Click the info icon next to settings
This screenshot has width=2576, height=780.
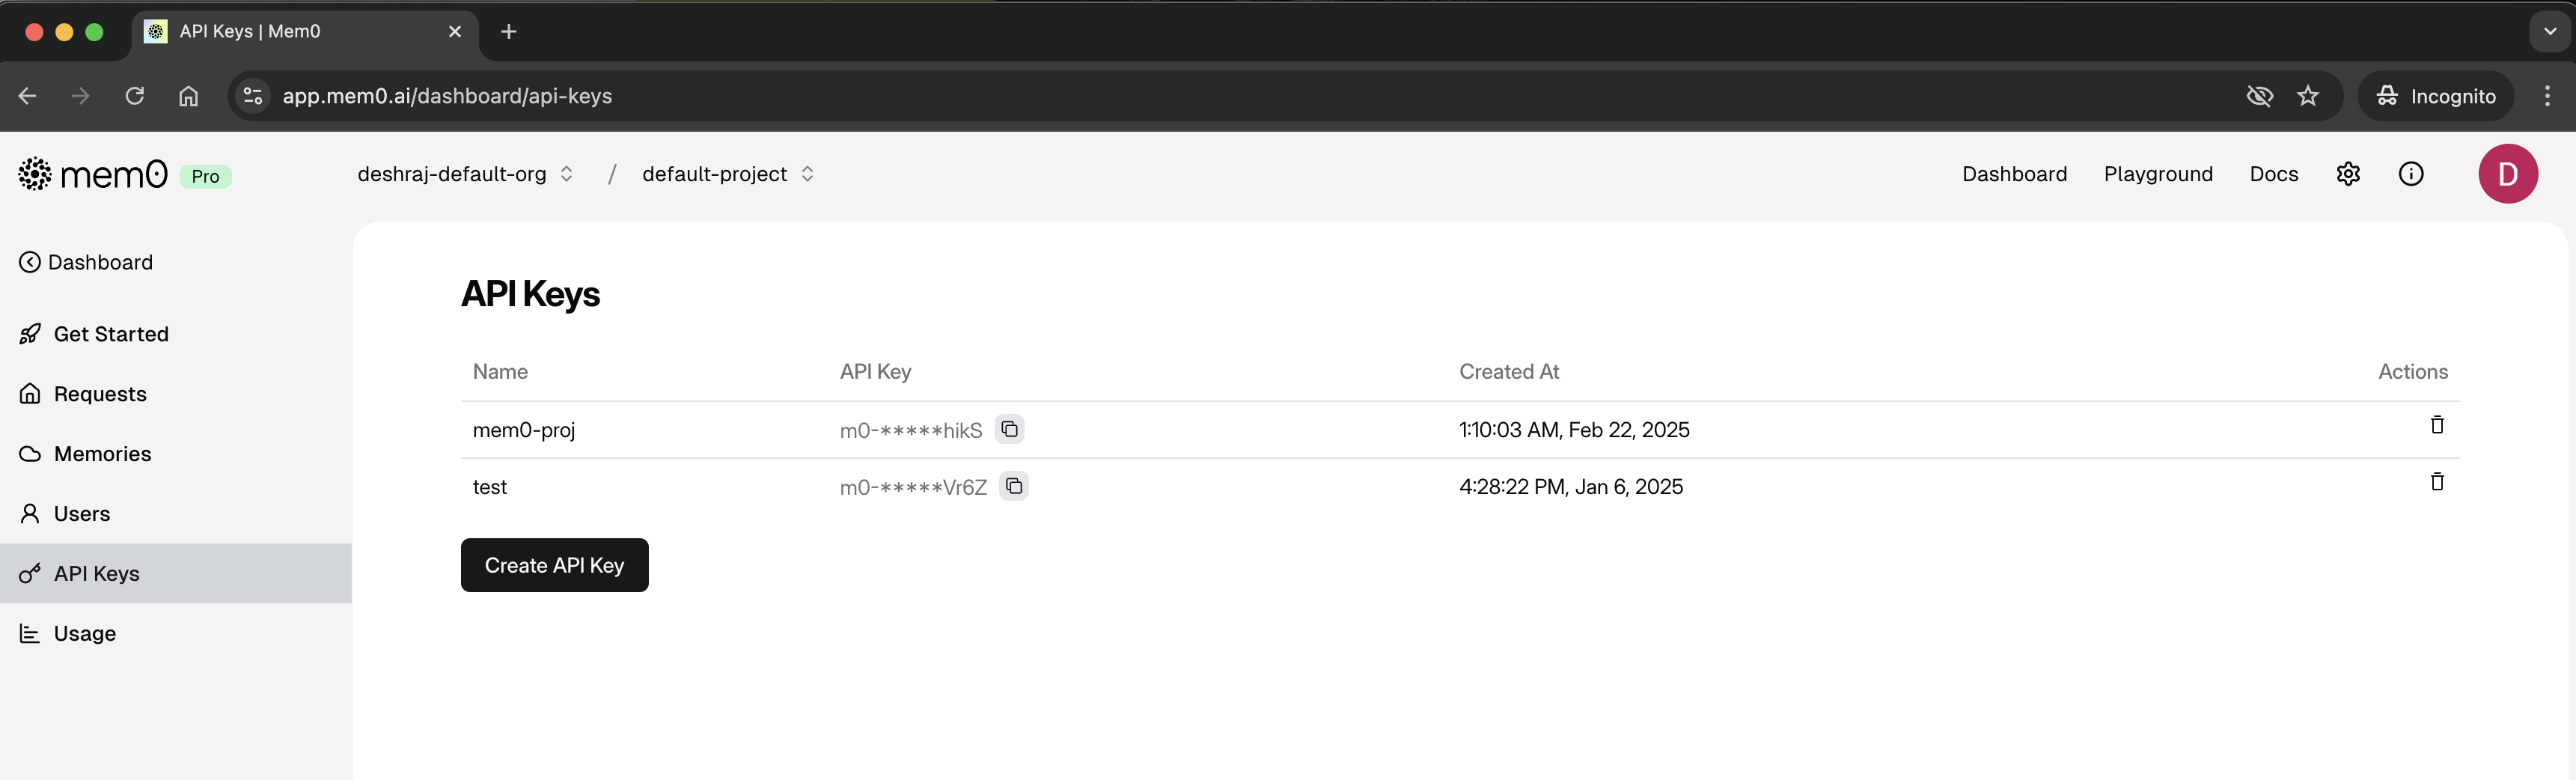tap(2411, 173)
